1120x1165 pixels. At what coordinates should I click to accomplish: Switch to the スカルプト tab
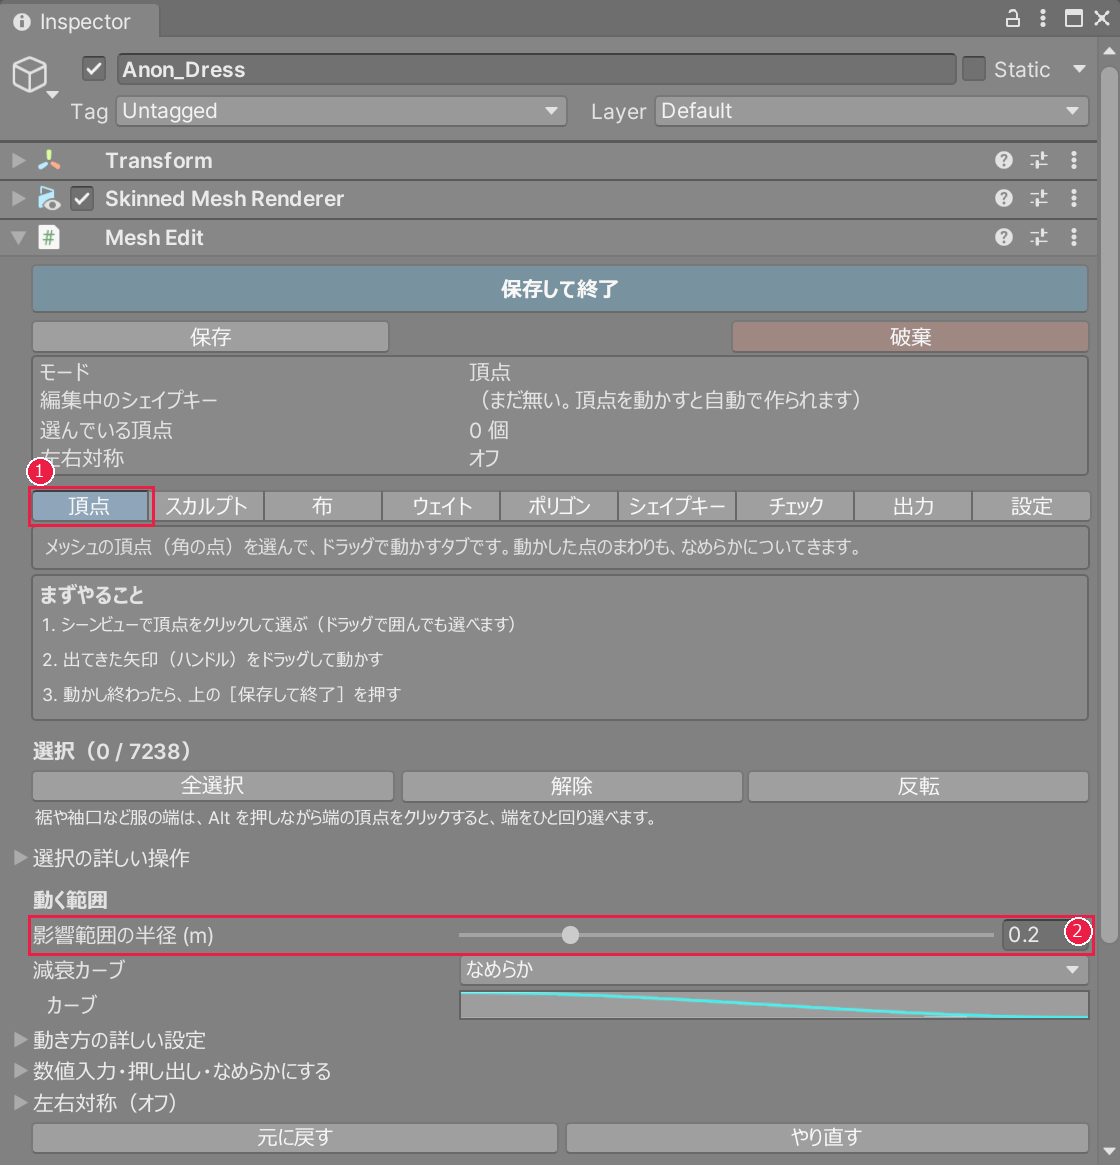(206, 506)
